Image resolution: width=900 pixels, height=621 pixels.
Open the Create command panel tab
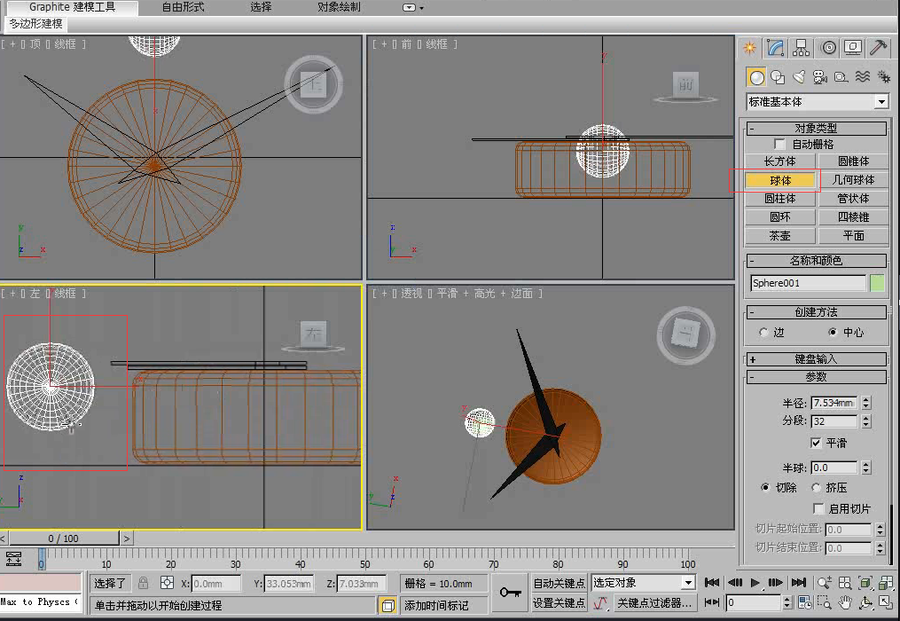point(750,48)
